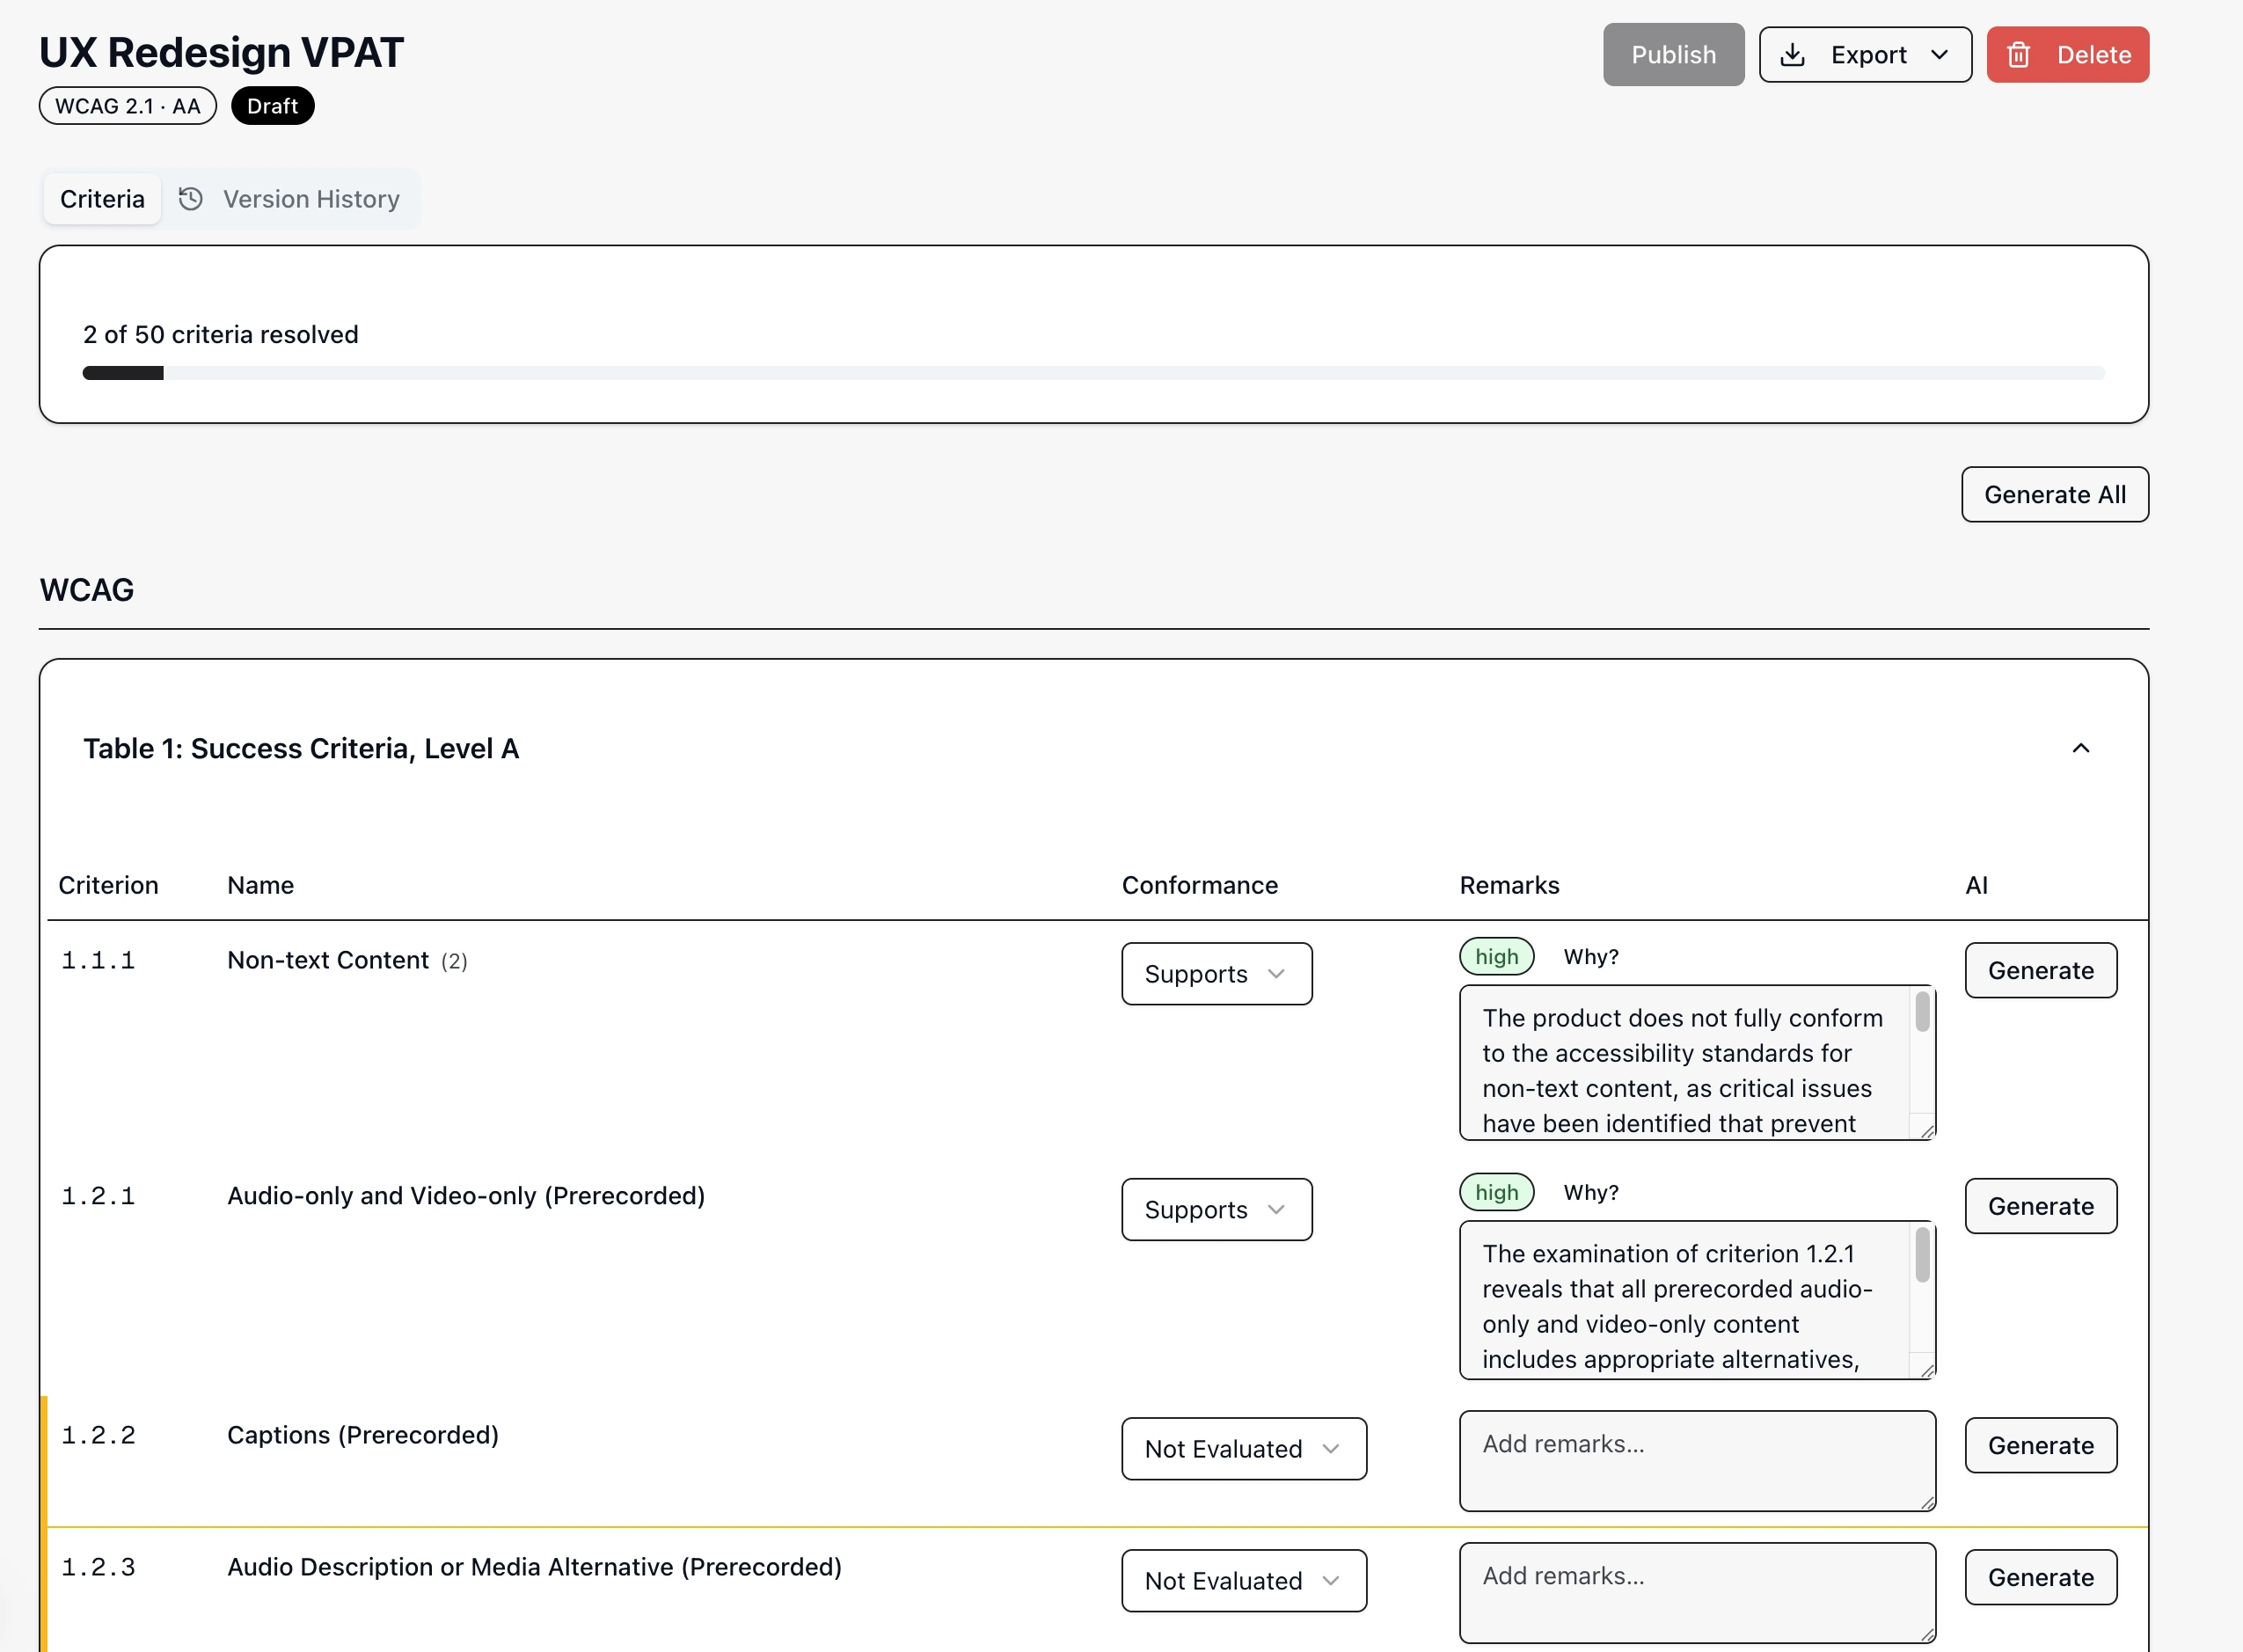Image resolution: width=2243 pixels, height=1652 pixels.
Task: Click the trash icon inside the Delete button
Action: (2019, 55)
